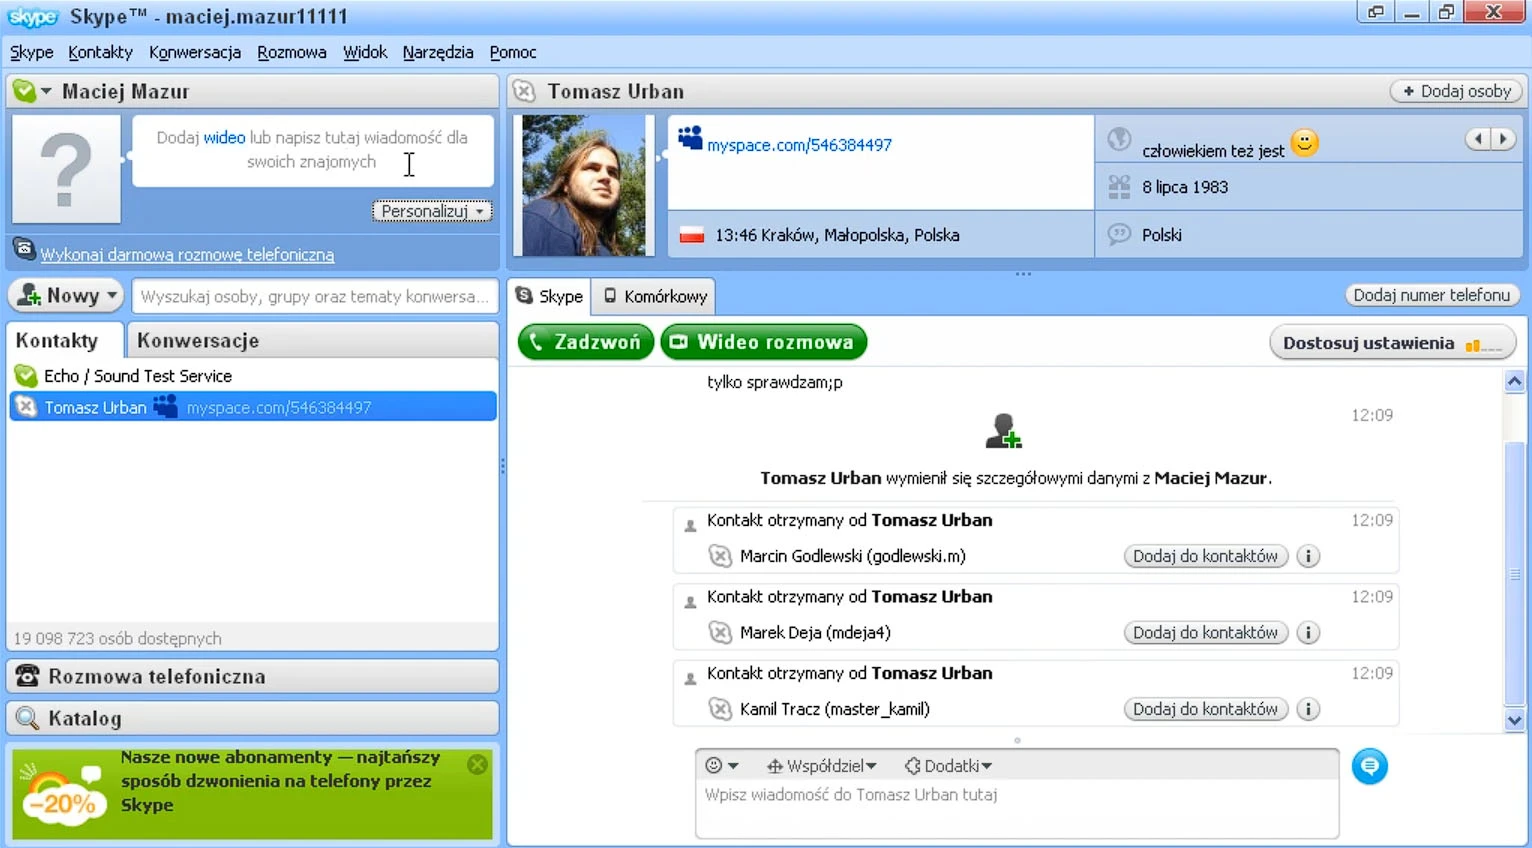Send message with the blue send button
The image size is (1532, 848).
pos(1370,766)
